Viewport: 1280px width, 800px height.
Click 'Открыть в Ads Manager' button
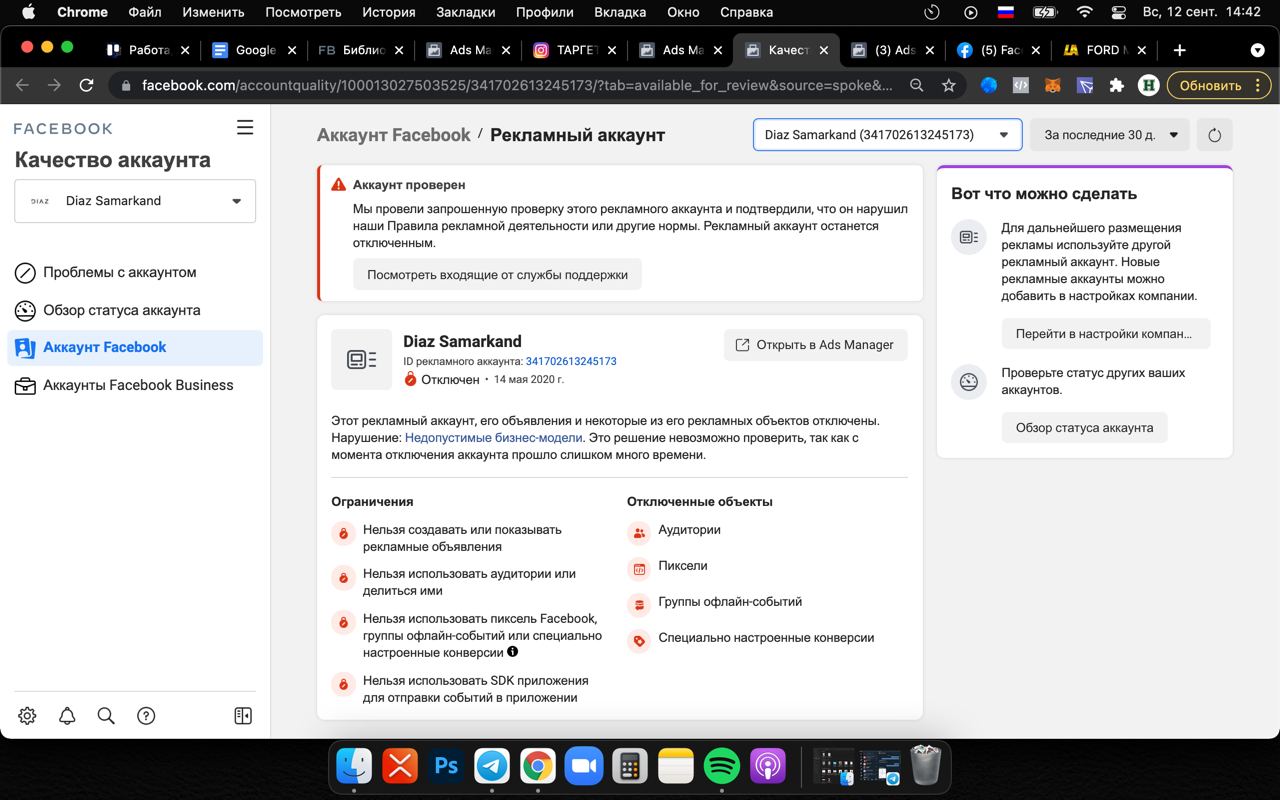pos(815,345)
